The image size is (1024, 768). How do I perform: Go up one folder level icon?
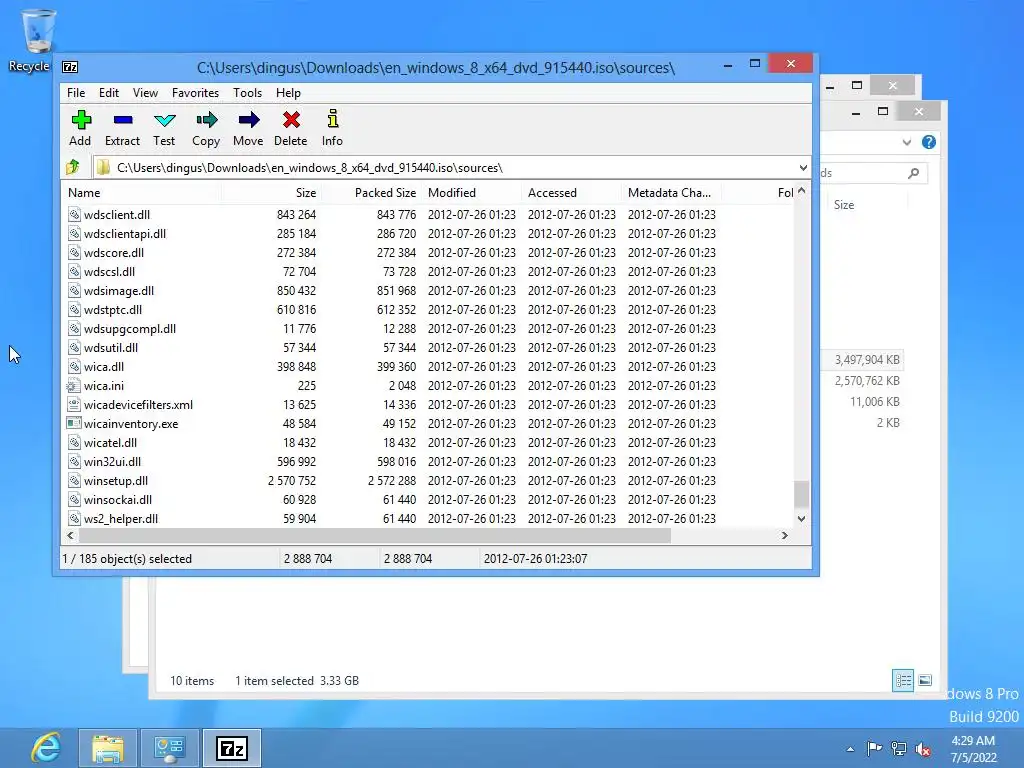click(73, 168)
